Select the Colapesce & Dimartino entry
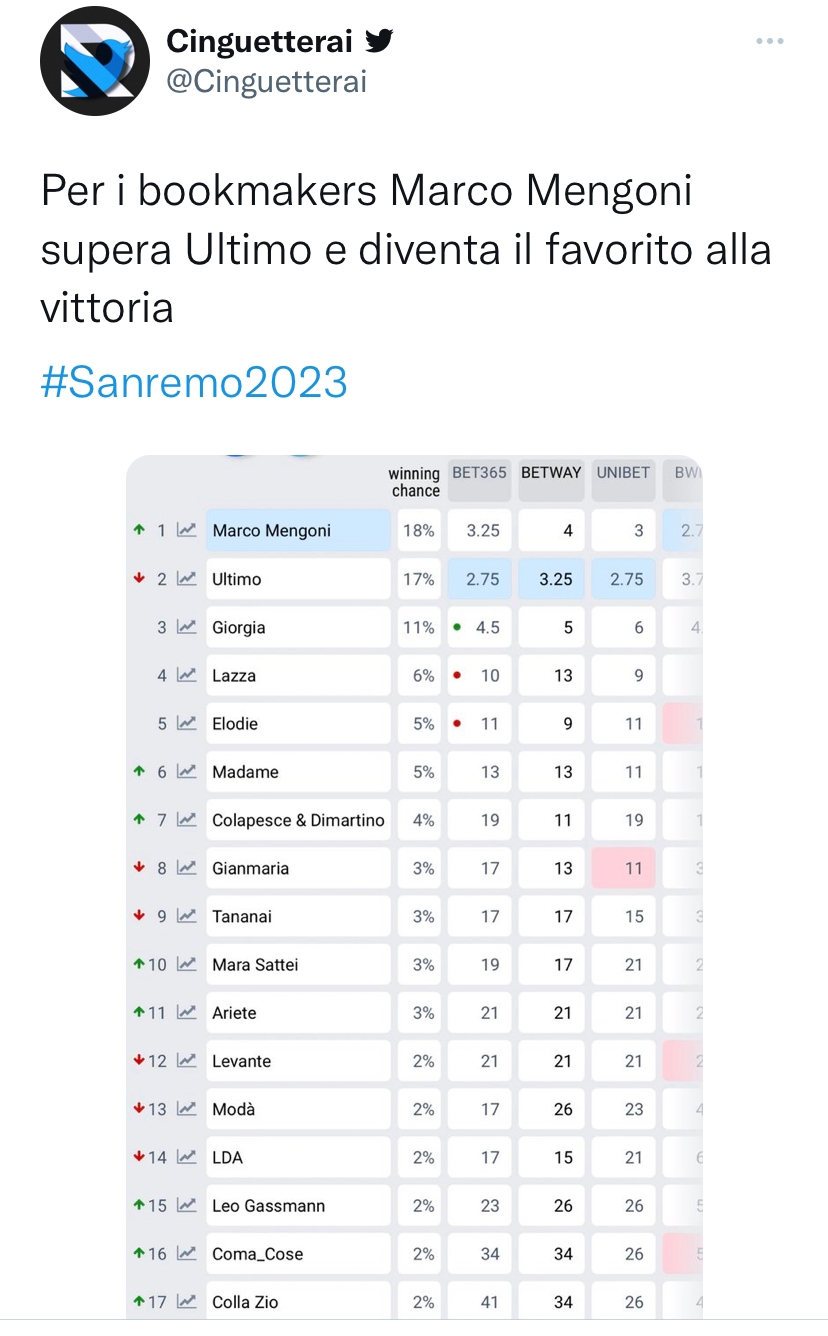Viewport: 828px width, 1336px height. [x=298, y=820]
